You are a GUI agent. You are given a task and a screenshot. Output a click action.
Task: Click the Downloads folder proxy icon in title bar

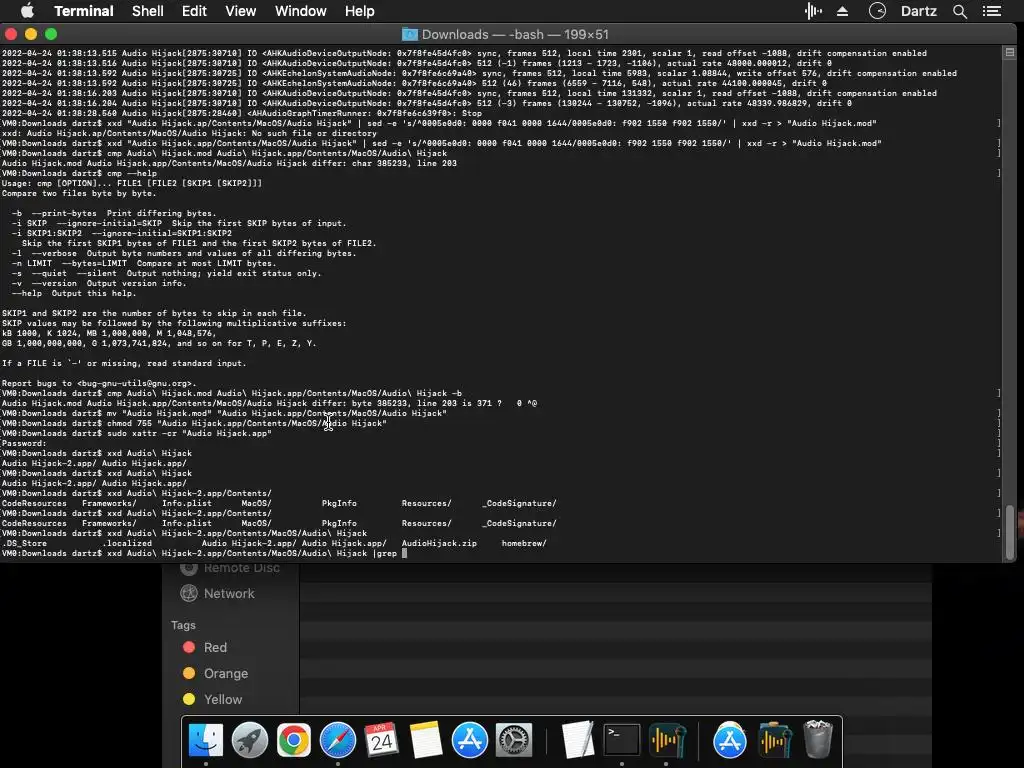409,35
